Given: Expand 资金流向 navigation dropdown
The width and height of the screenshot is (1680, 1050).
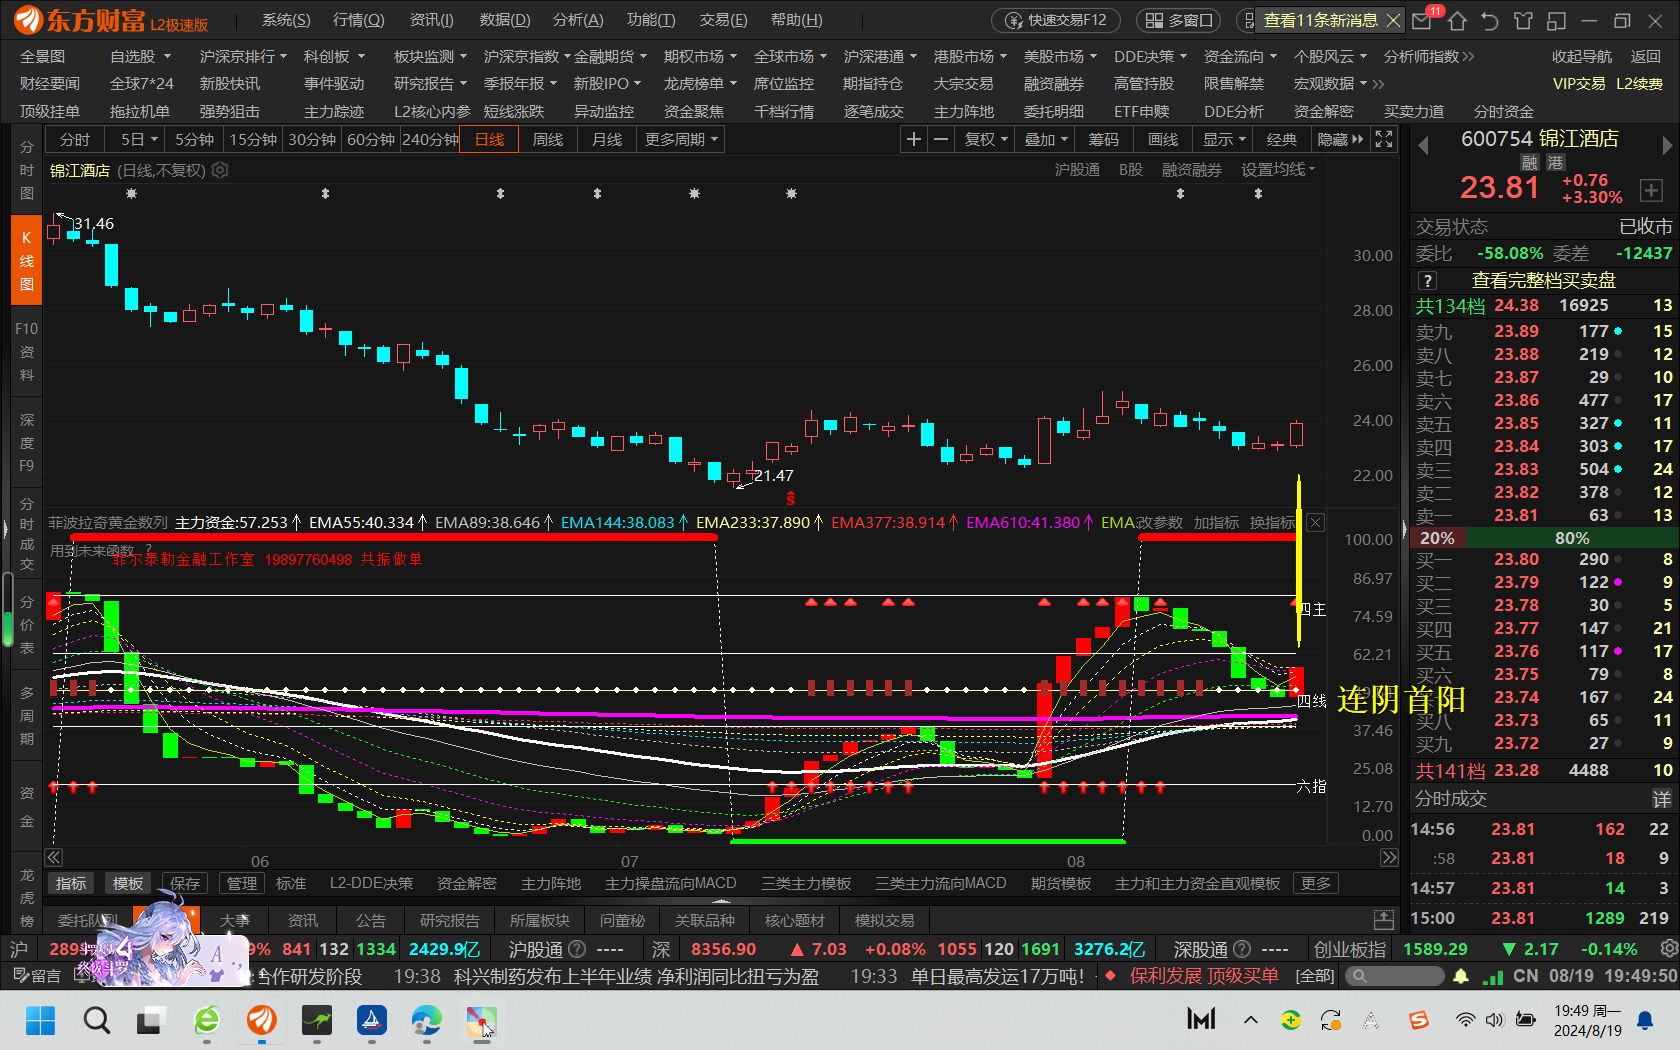Looking at the screenshot, I should pos(1240,57).
